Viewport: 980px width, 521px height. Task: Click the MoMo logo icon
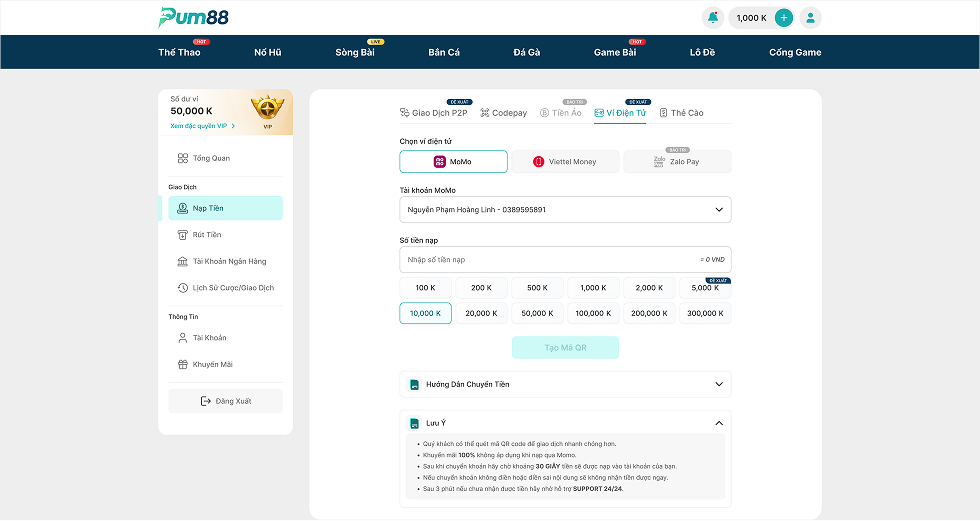pyautogui.click(x=440, y=162)
